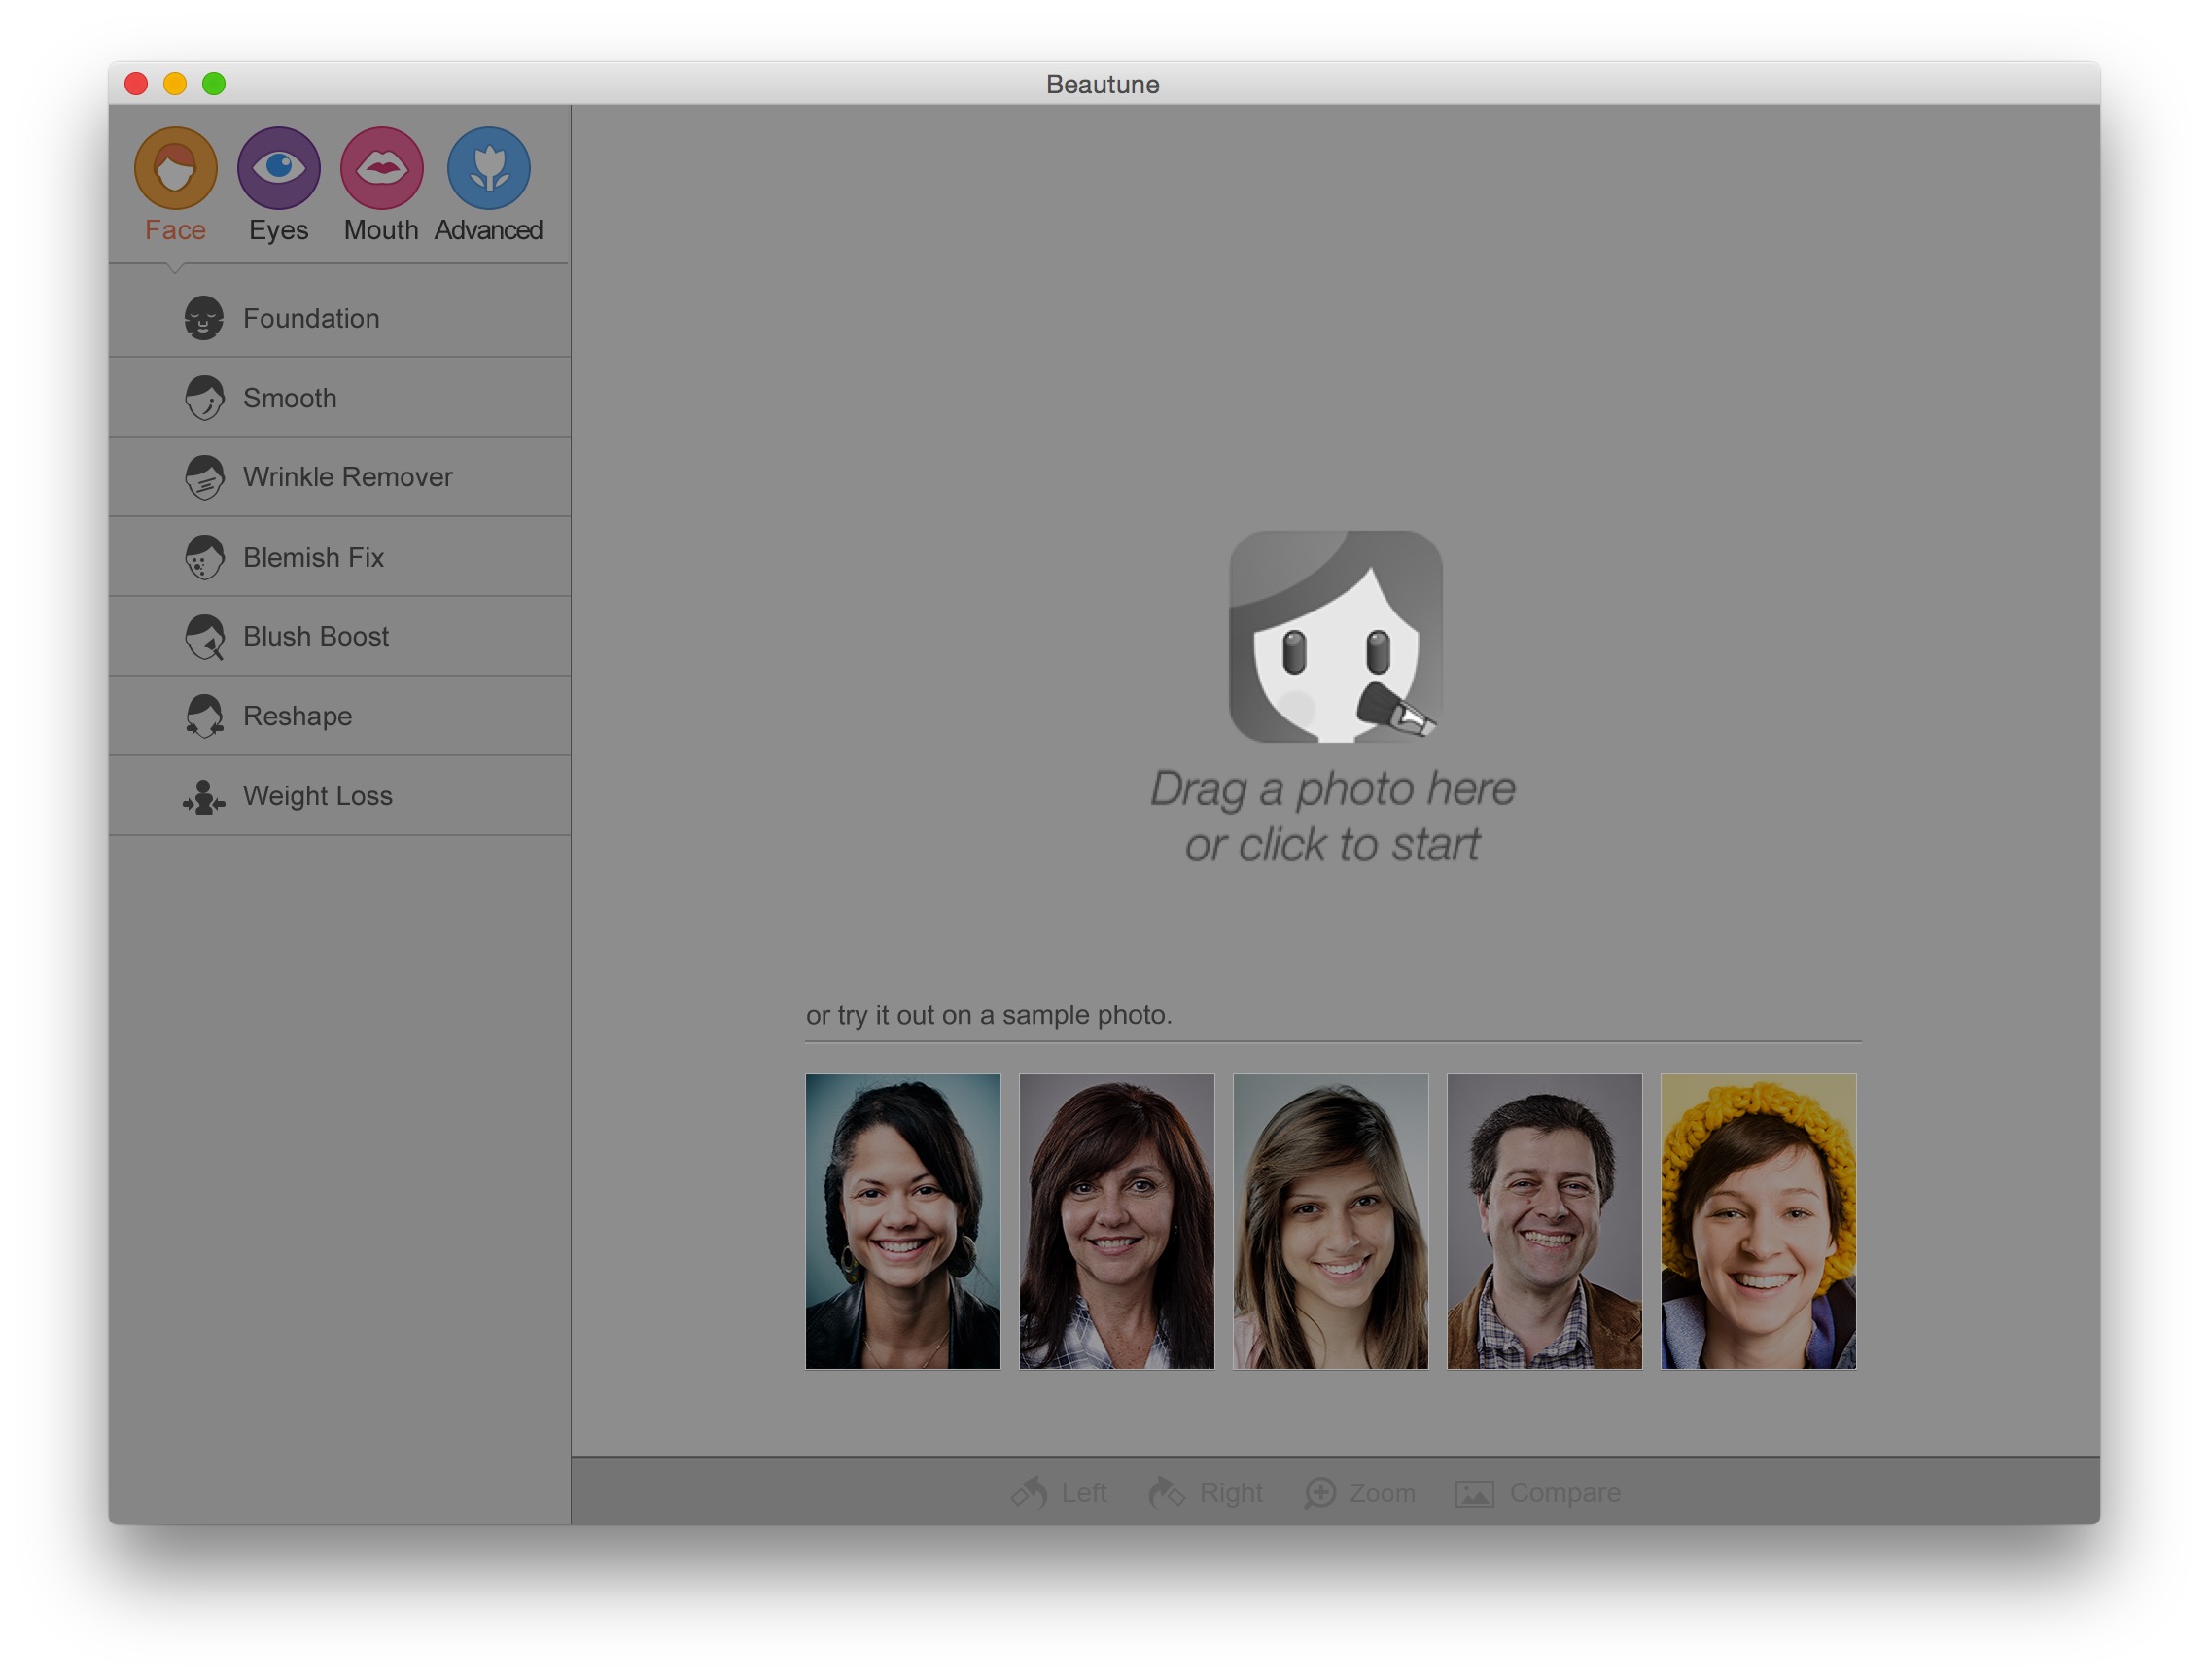Click the Smooth tool icon
This screenshot has height=1680, width=2209.
click(204, 398)
